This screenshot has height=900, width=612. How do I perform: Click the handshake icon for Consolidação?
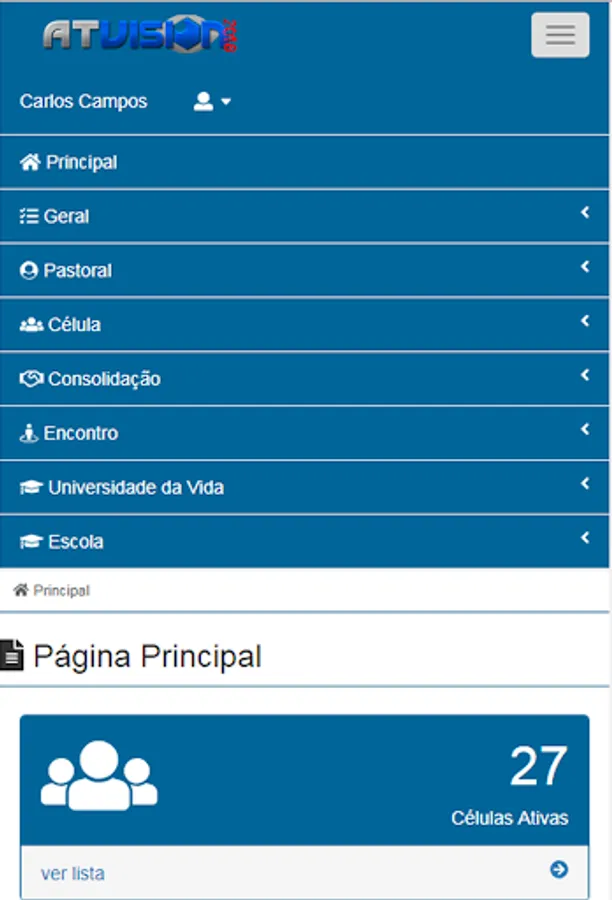point(31,379)
